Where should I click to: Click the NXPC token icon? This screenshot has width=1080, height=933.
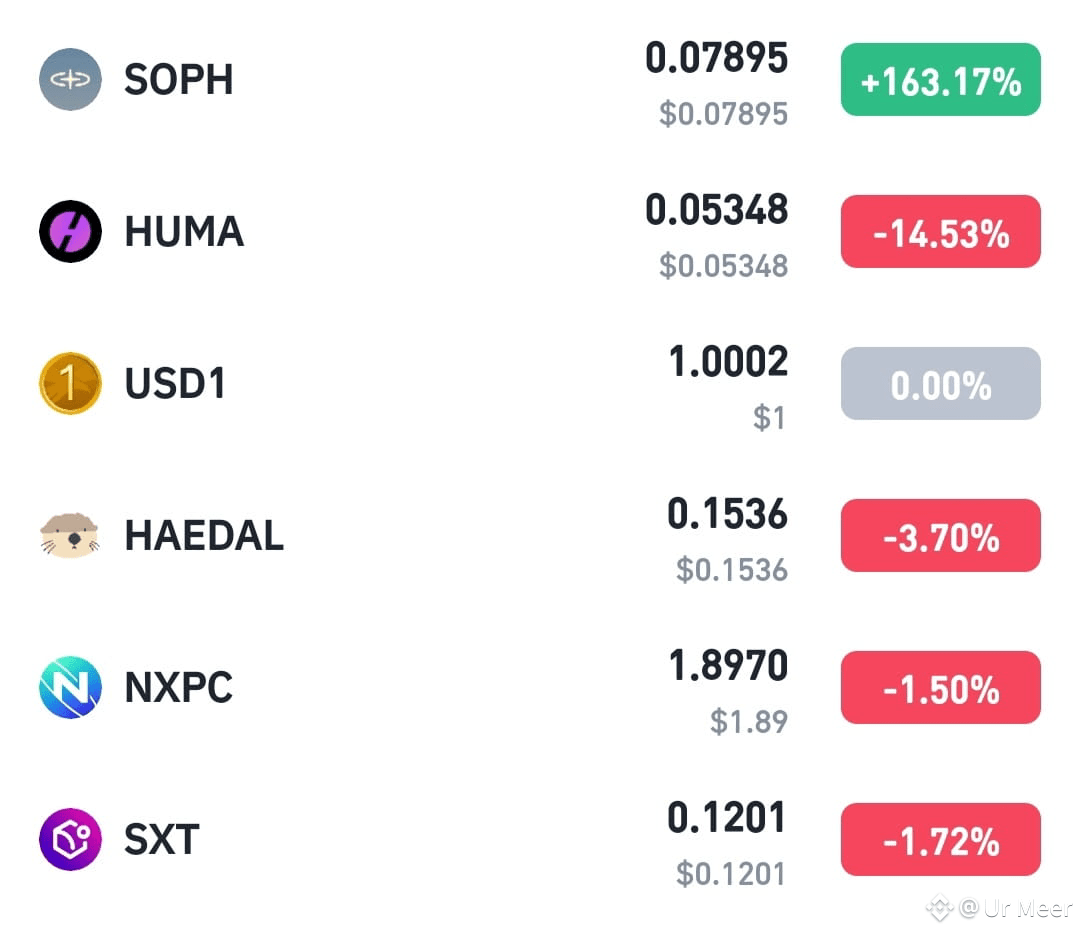(70, 687)
